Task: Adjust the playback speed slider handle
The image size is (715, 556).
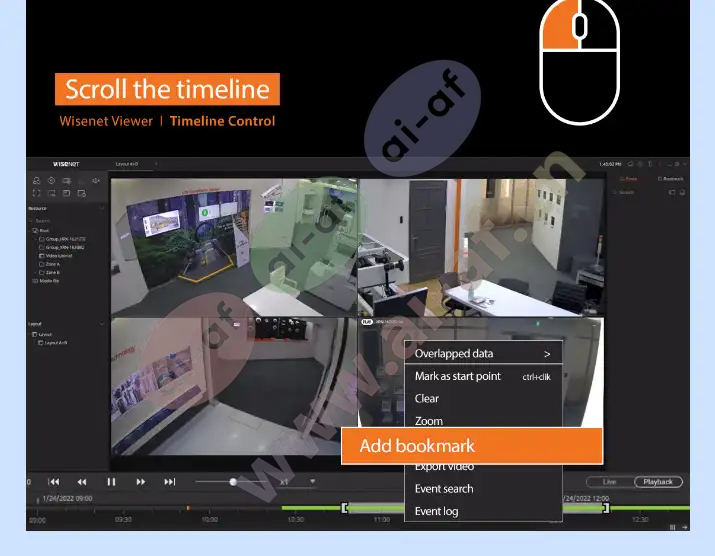Action: click(233, 482)
